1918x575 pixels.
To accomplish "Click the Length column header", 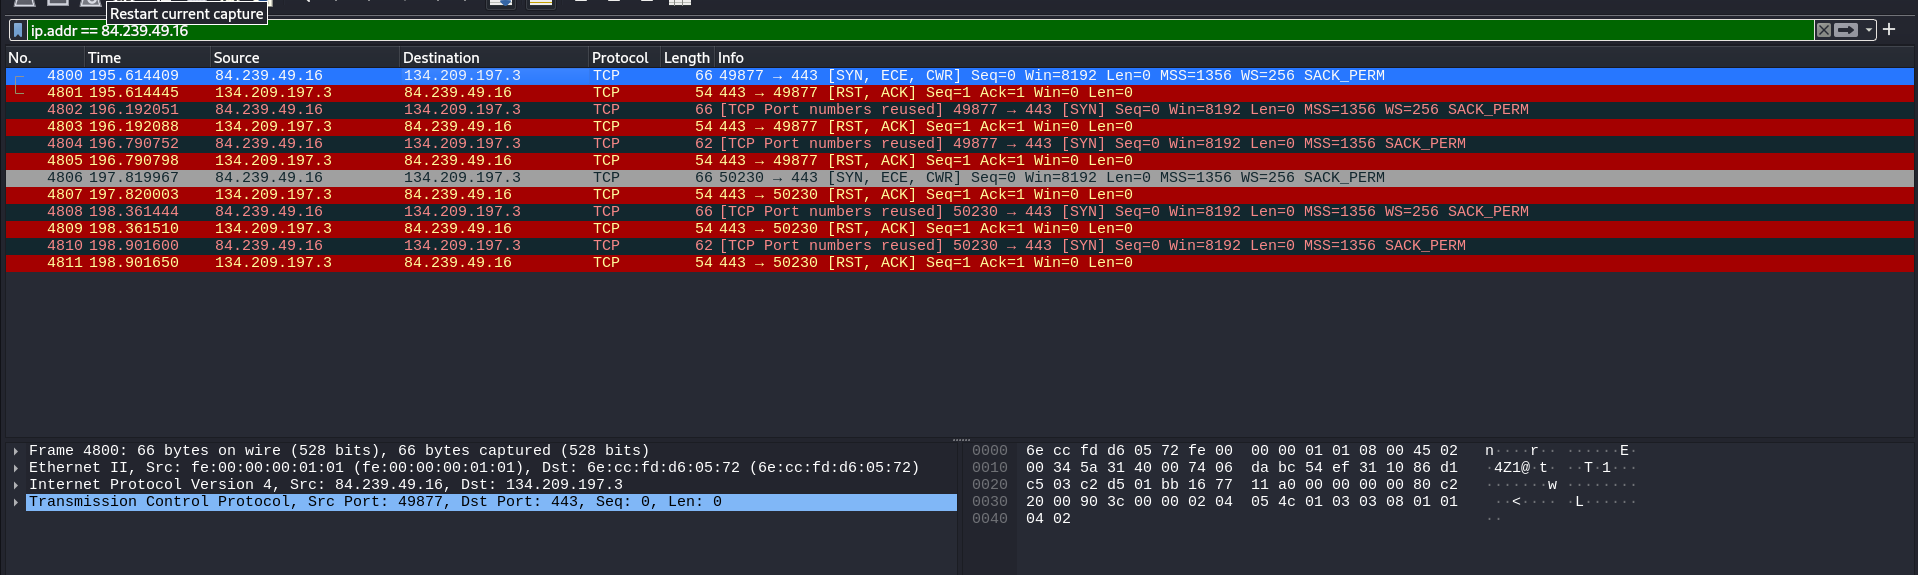I will (x=686, y=58).
